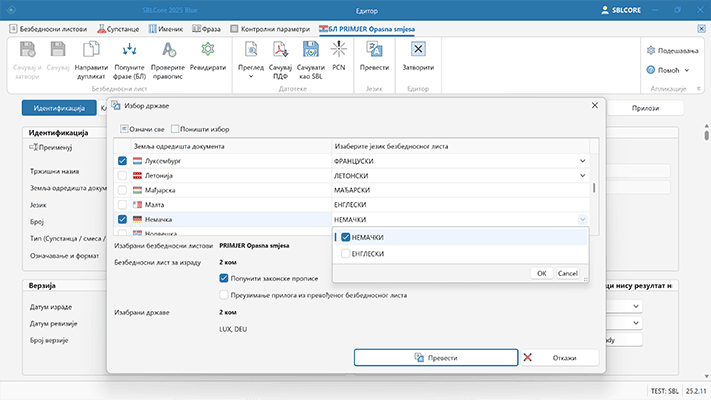Click the Поништи избор option

(200, 129)
